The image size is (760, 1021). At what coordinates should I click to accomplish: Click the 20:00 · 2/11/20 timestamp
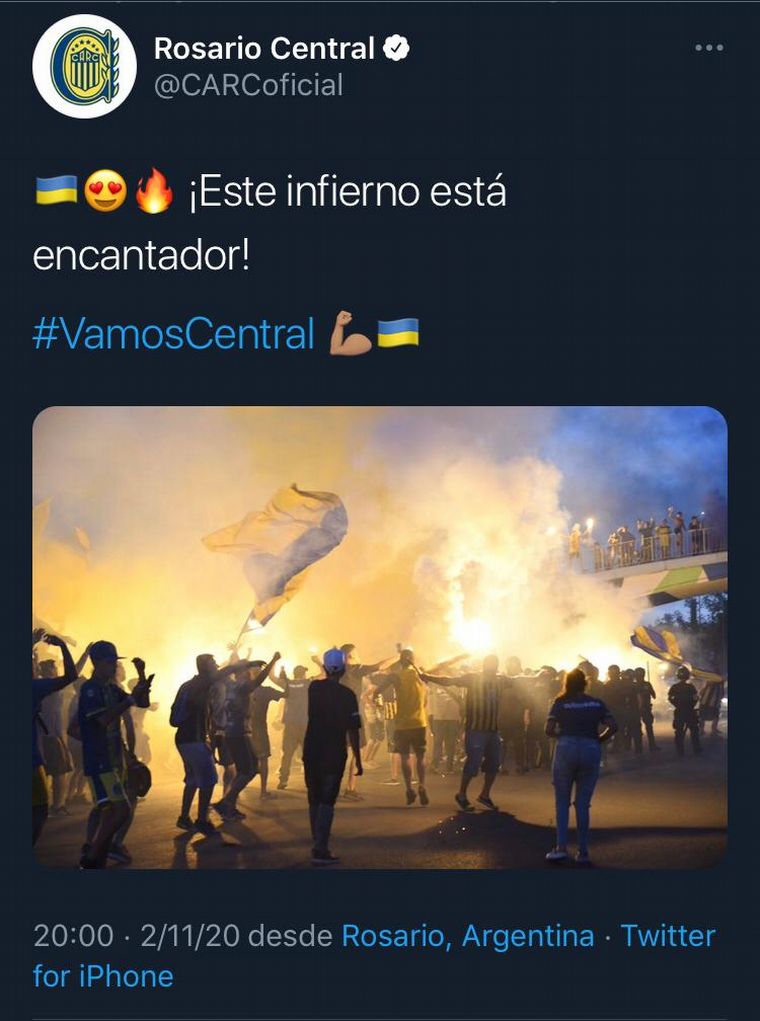pyautogui.click(x=136, y=936)
